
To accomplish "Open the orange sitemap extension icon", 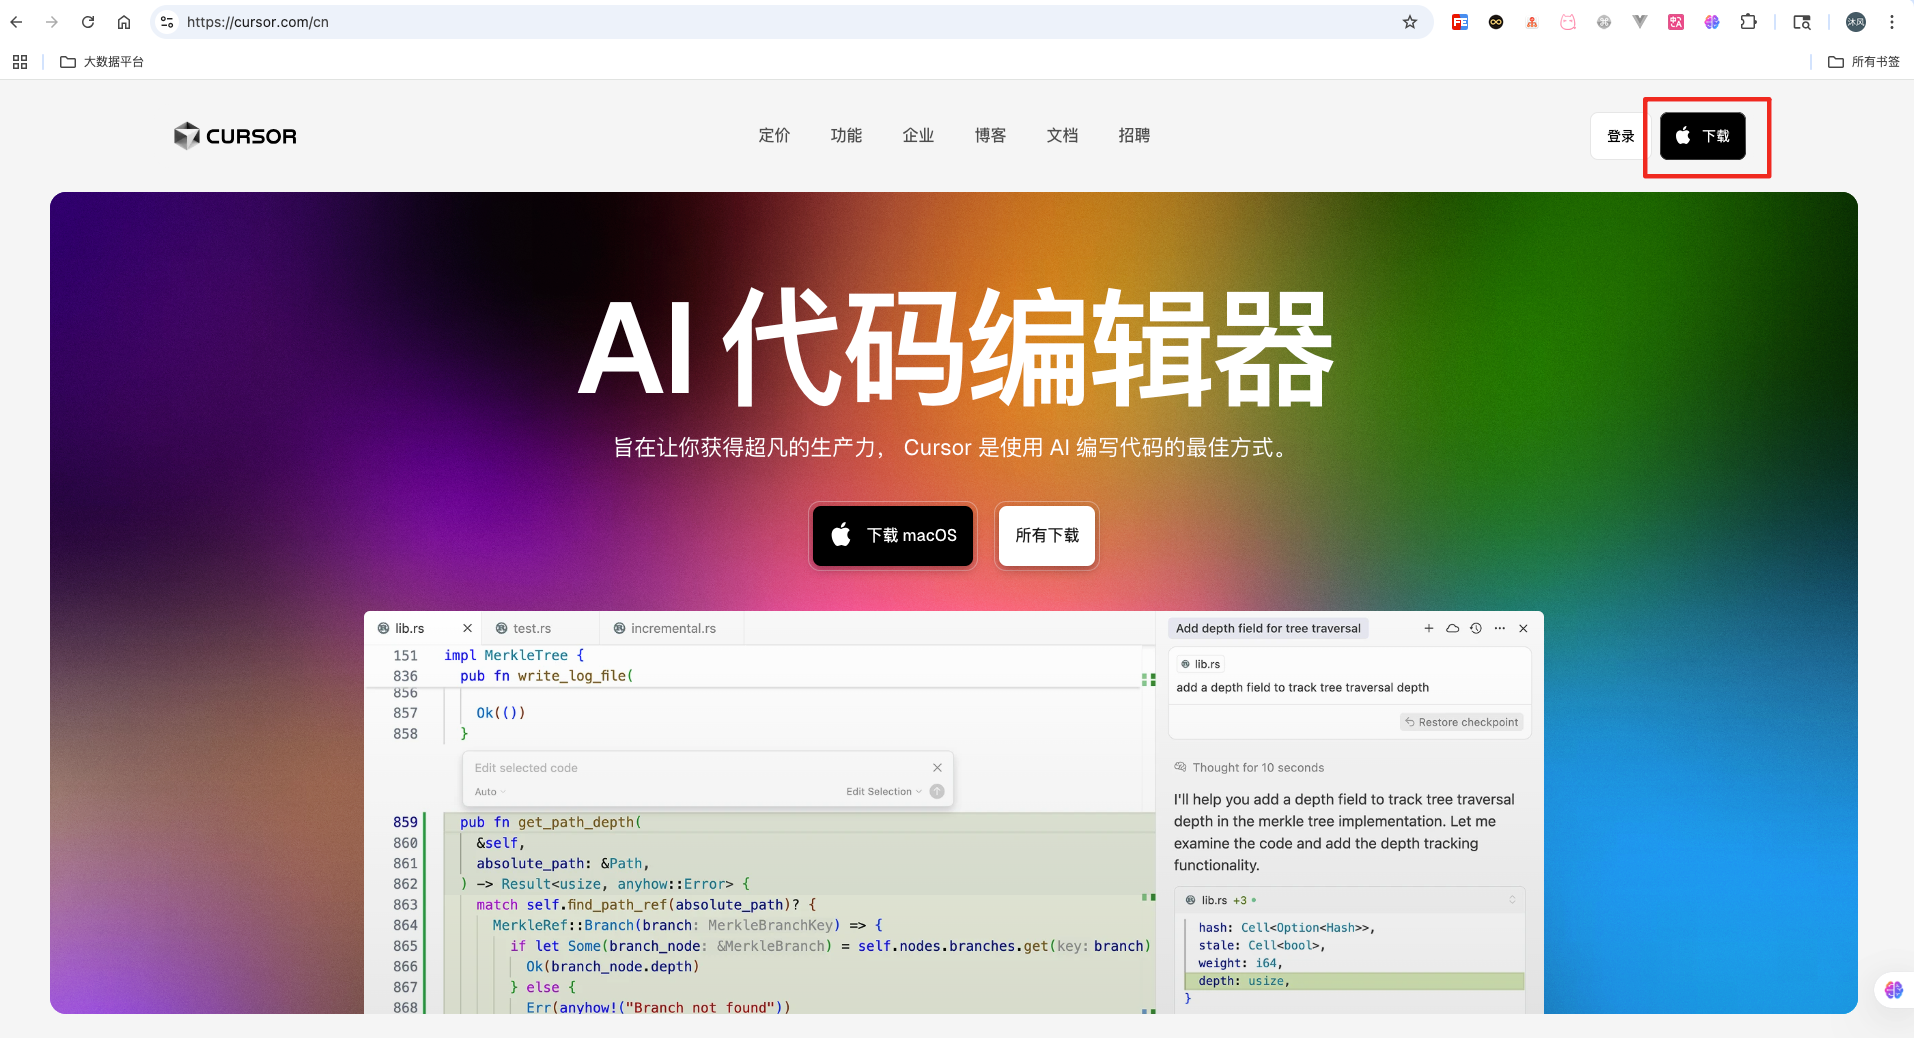I will [x=1532, y=22].
